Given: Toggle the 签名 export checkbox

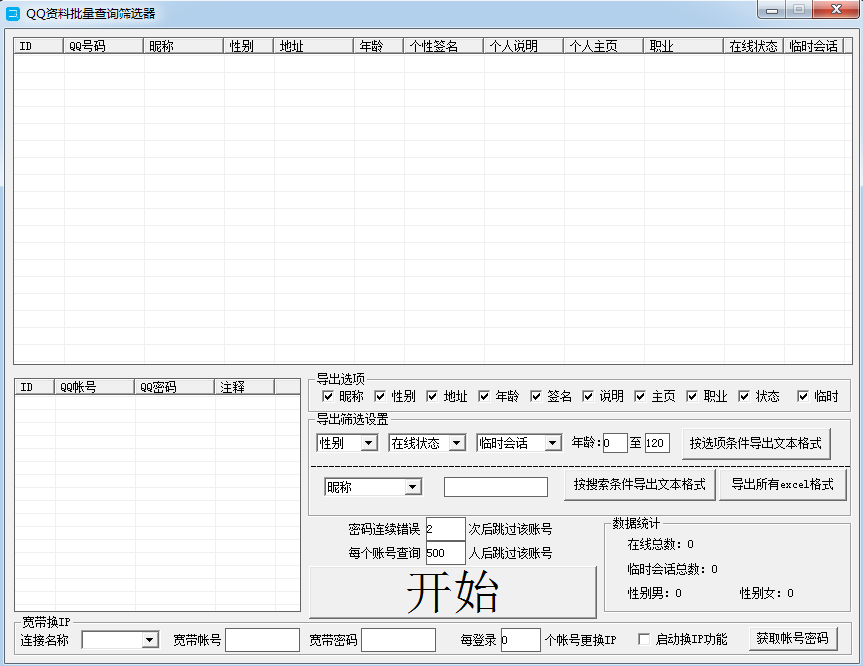Looking at the screenshot, I should 536,396.
